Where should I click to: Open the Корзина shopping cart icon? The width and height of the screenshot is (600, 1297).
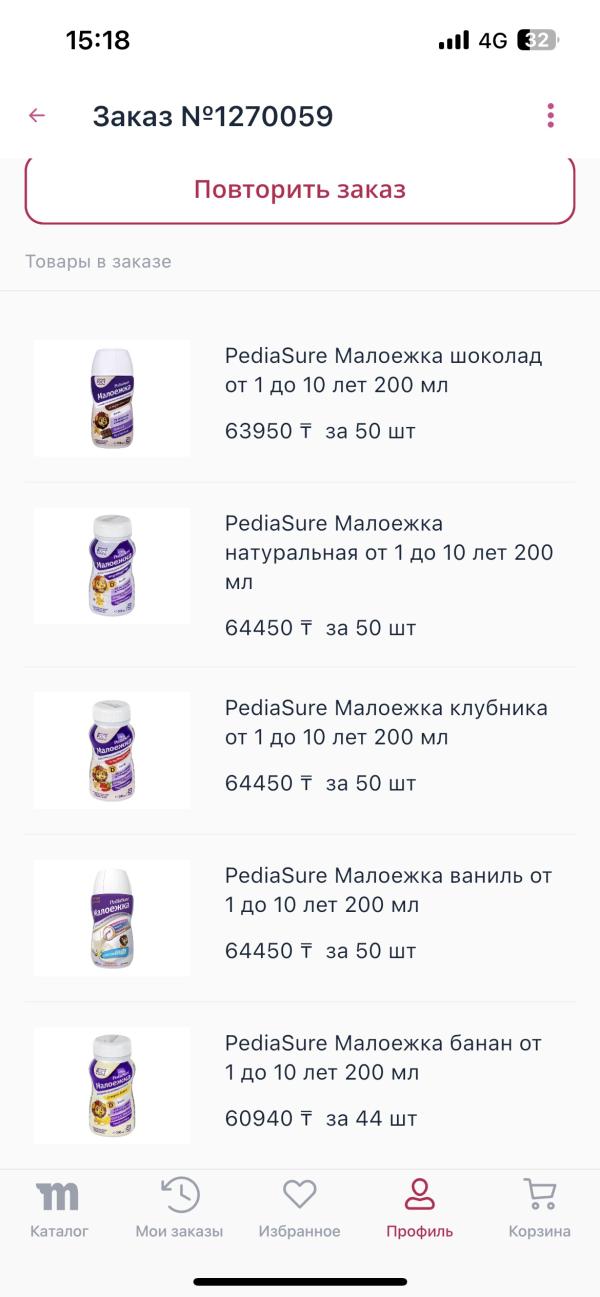[x=540, y=1195]
